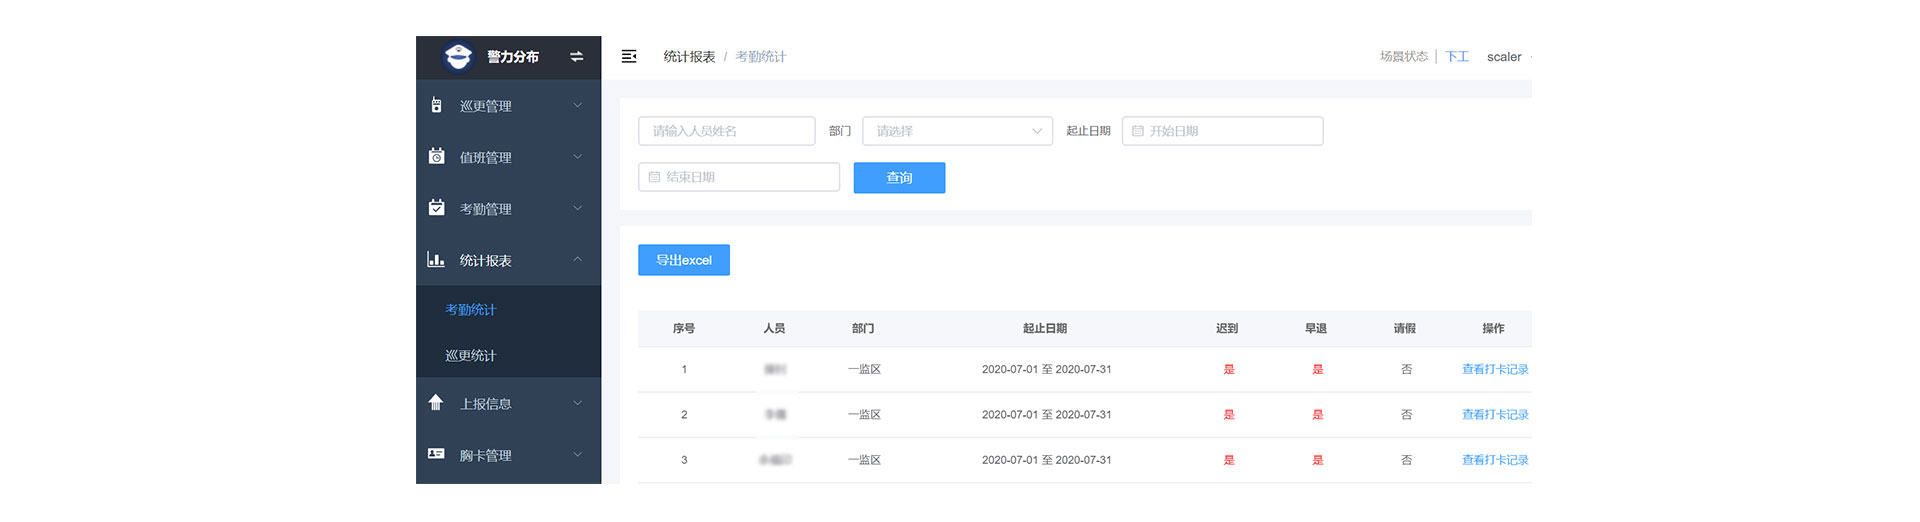The width and height of the screenshot is (1920, 522).
Task: Click the 导出excel export button
Action: pyautogui.click(x=684, y=260)
